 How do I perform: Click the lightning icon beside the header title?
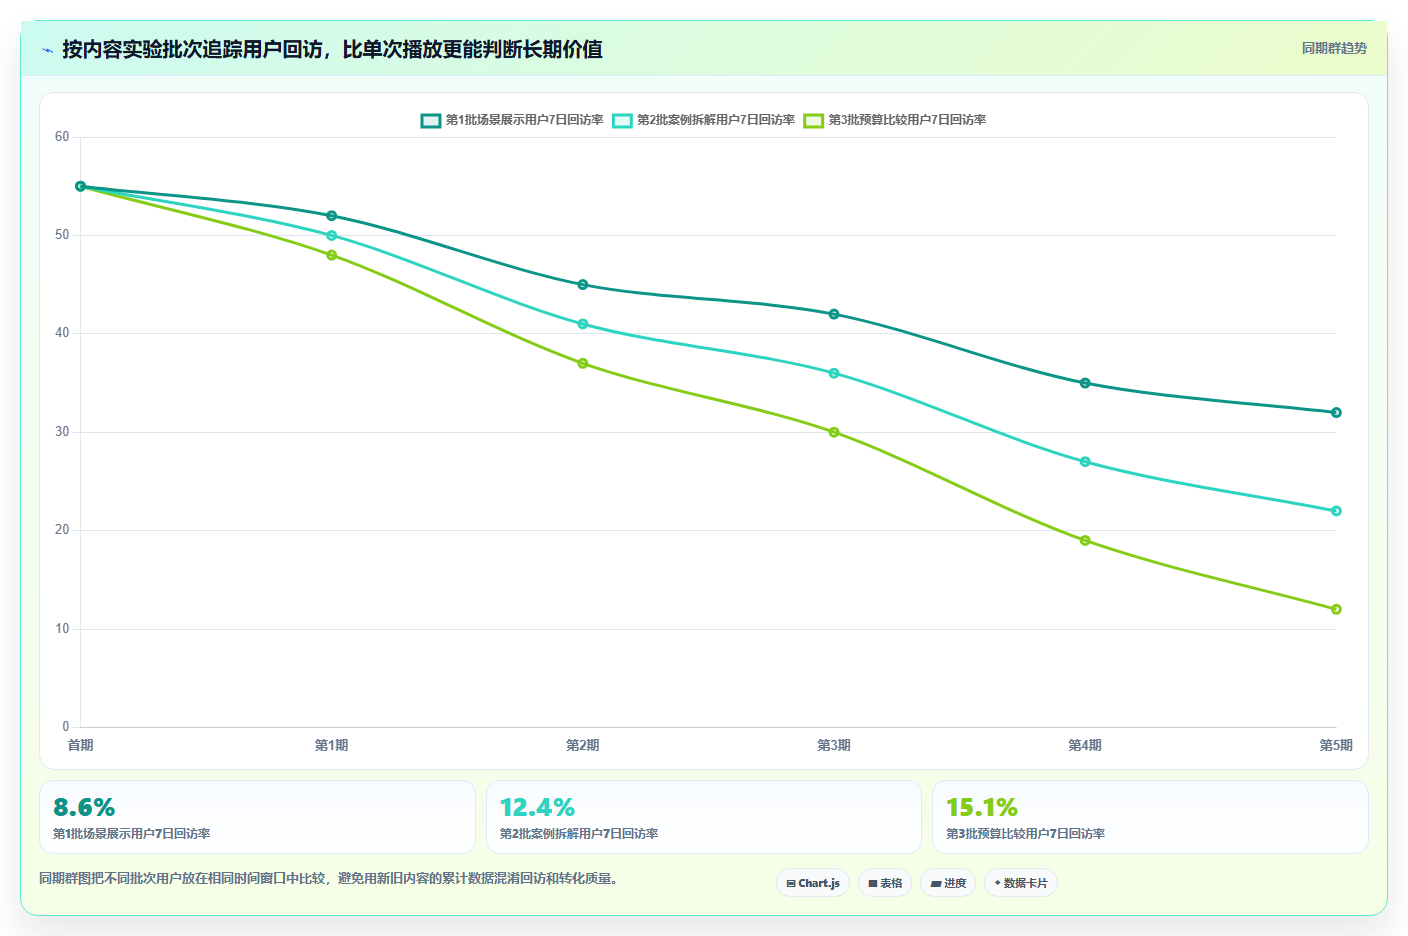pos(47,50)
